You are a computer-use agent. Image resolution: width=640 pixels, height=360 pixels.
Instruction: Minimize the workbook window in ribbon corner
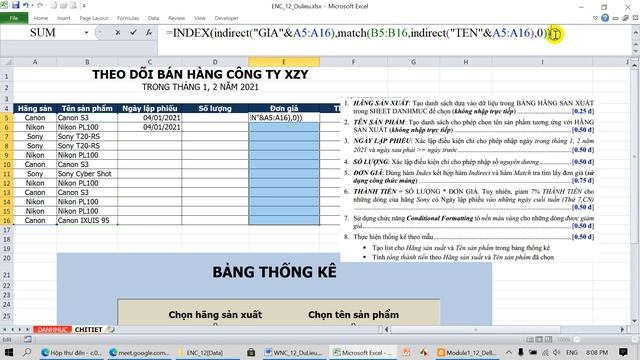615,18
